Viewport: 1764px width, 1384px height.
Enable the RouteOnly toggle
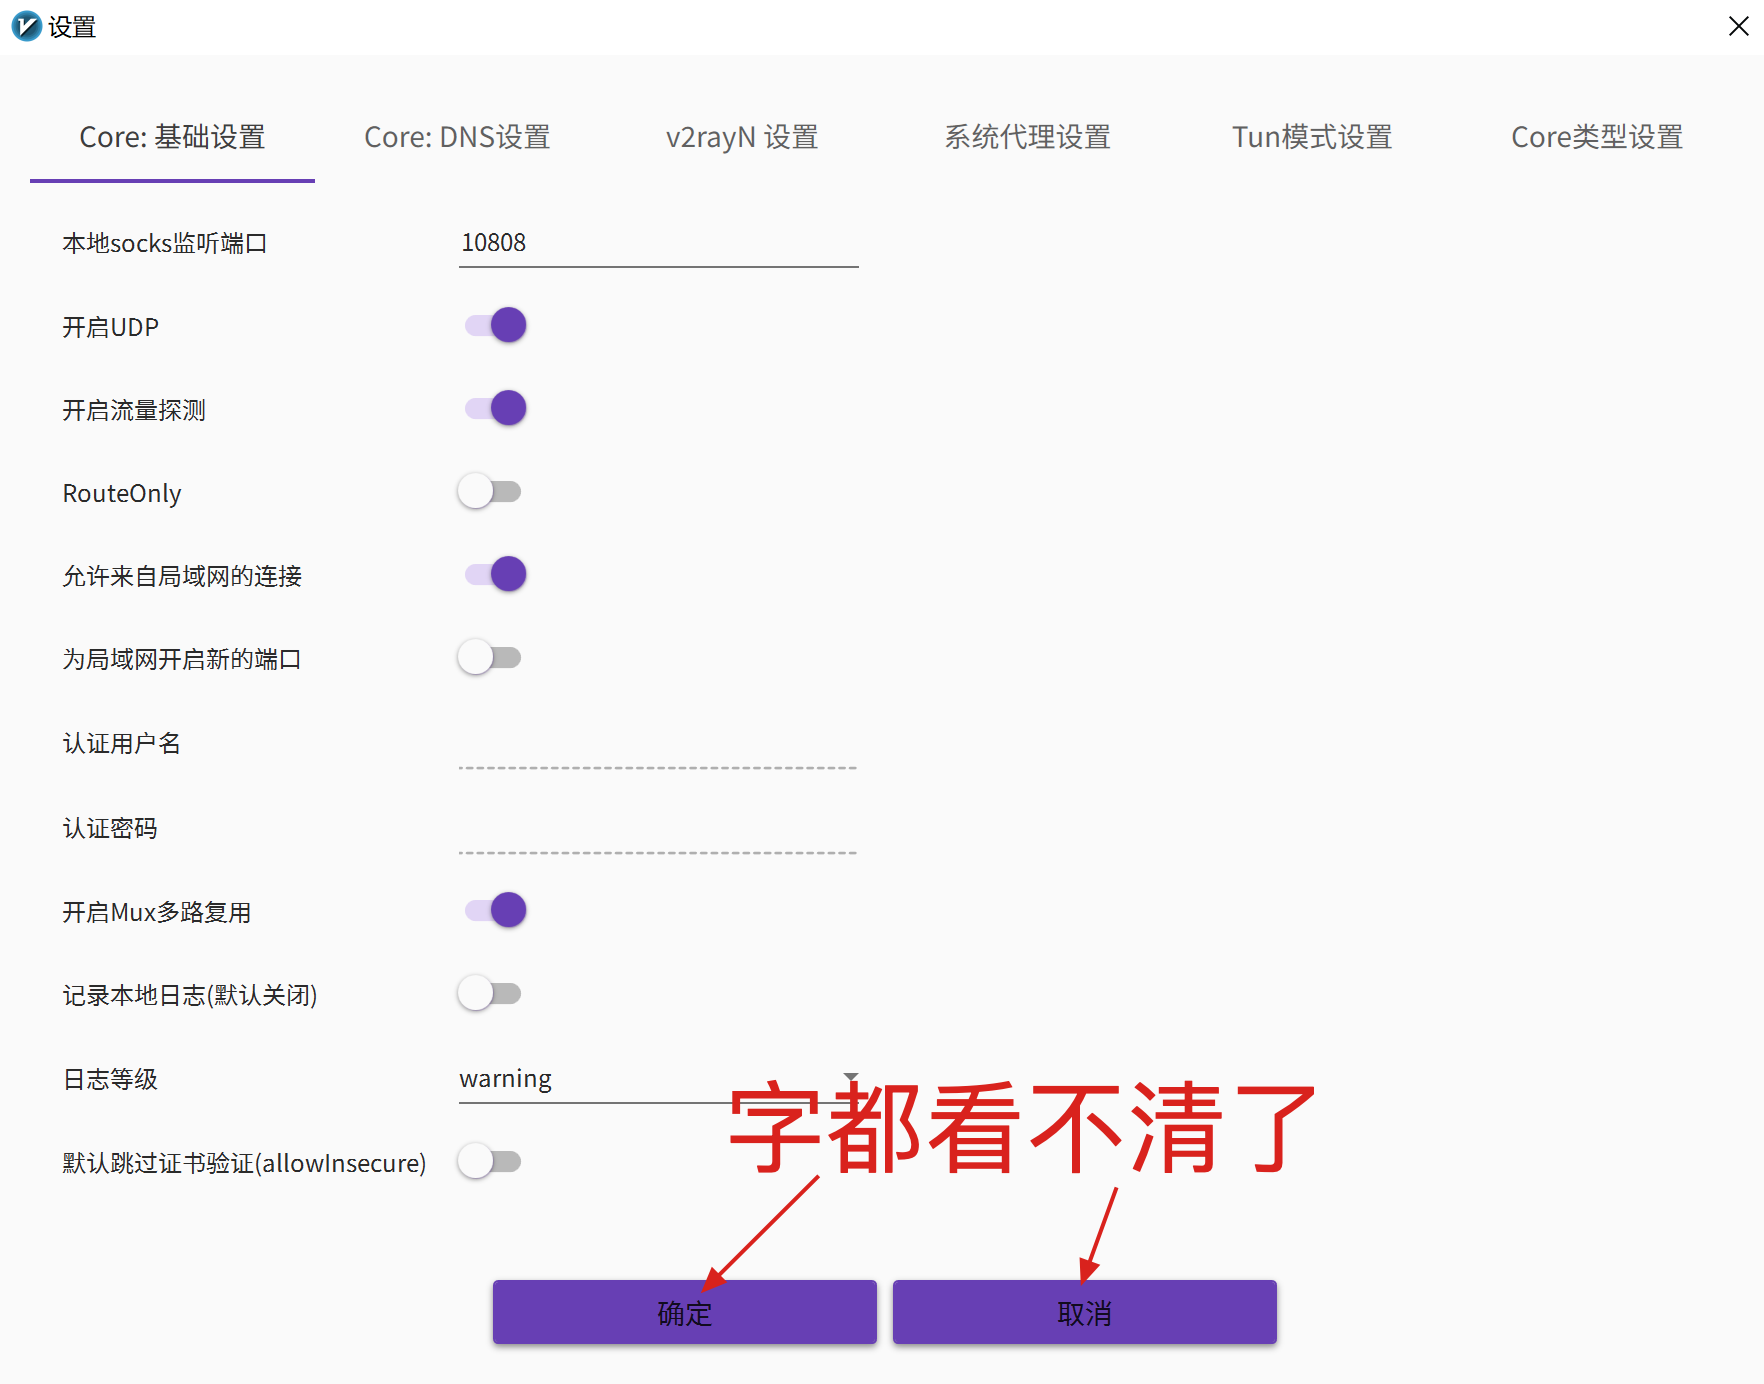click(x=490, y=491)
